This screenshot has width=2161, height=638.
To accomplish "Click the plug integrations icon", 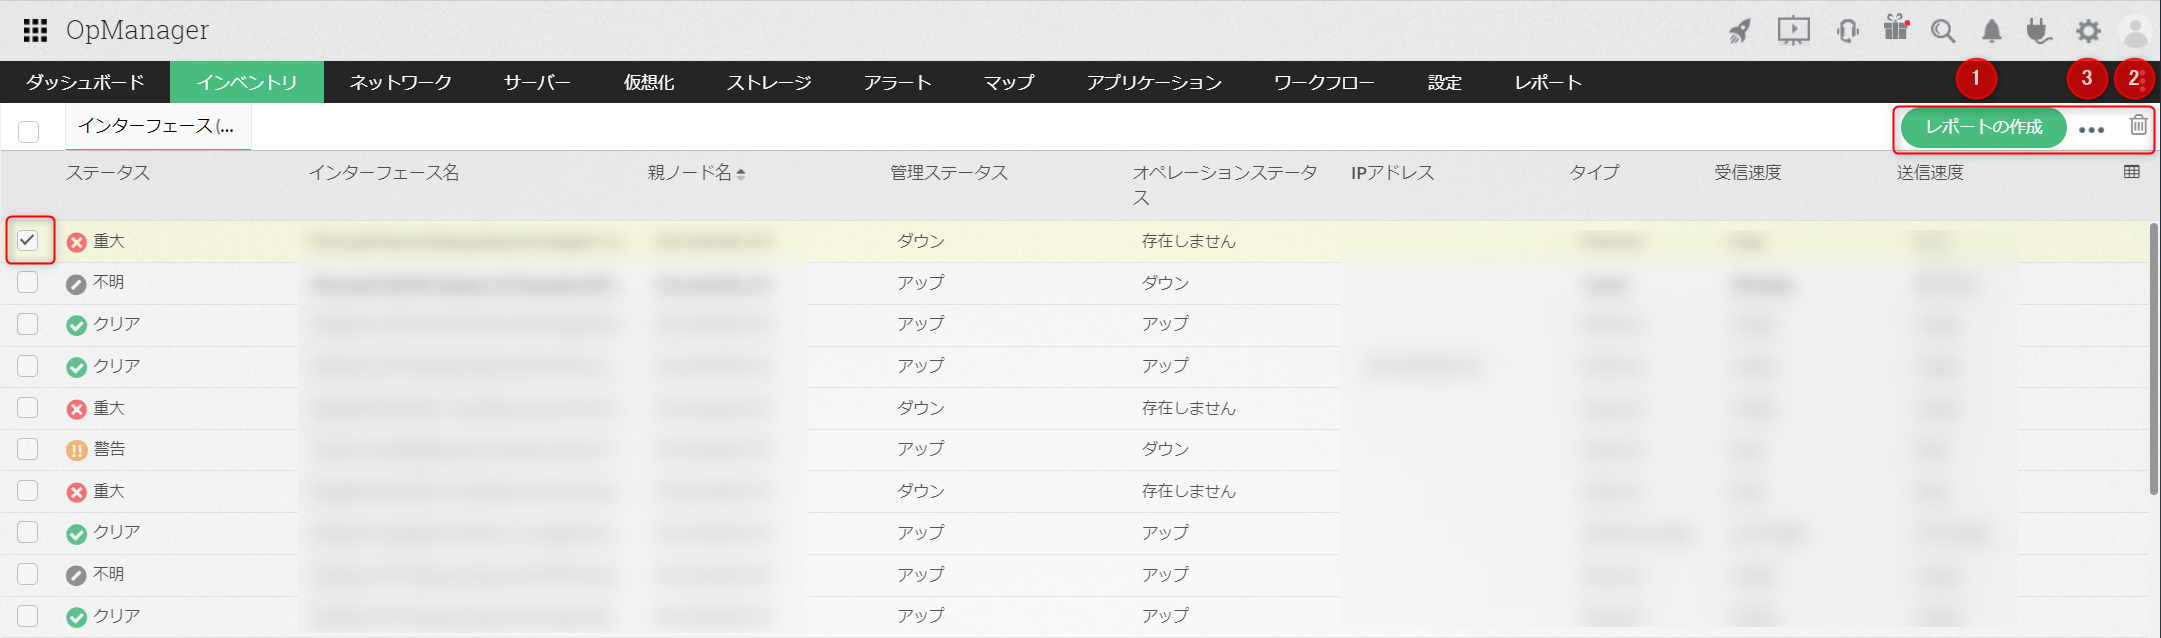I will (x=2038, y=31).
